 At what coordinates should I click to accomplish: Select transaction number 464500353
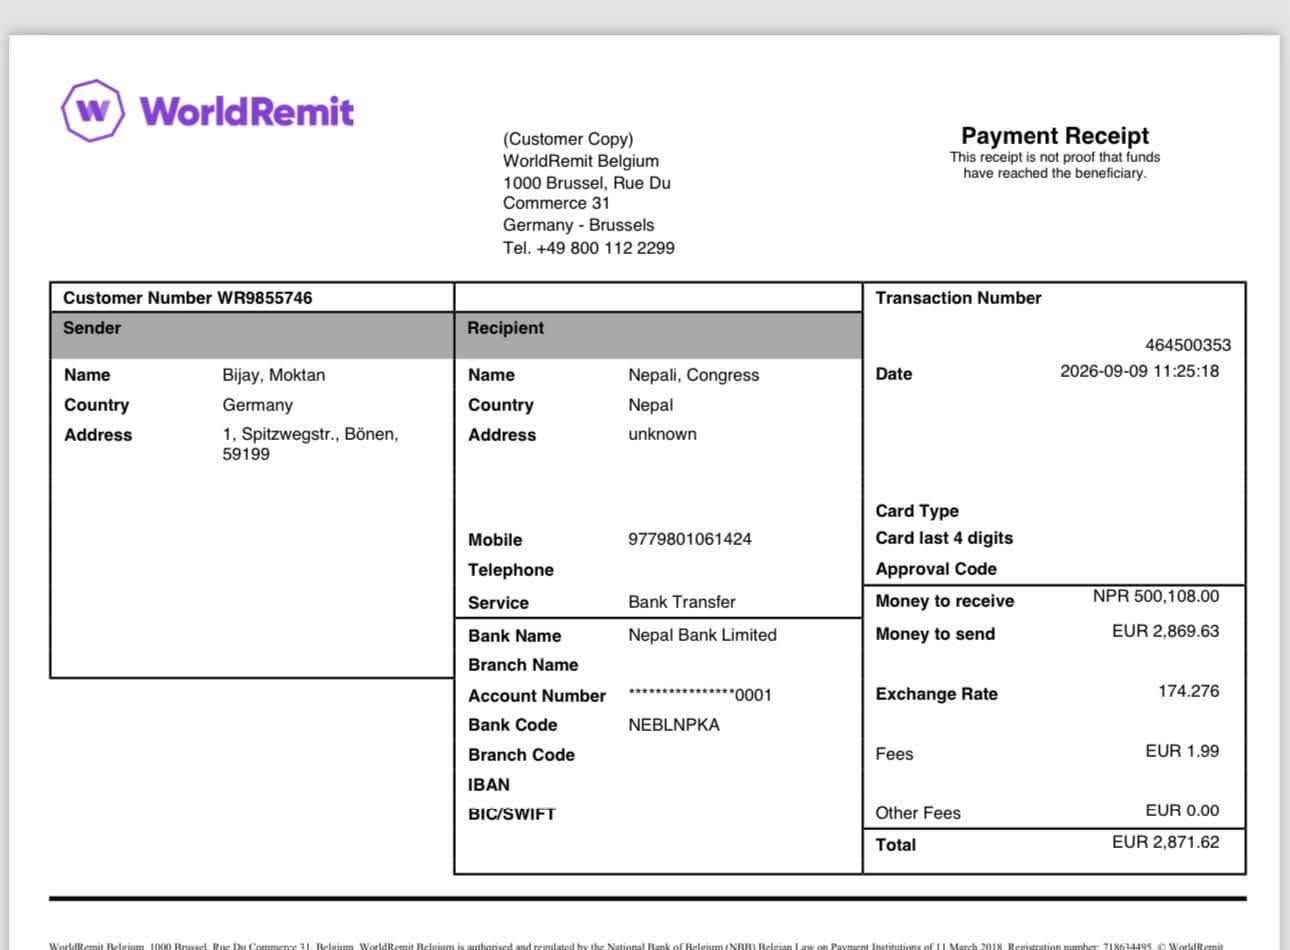[1188, 345]
